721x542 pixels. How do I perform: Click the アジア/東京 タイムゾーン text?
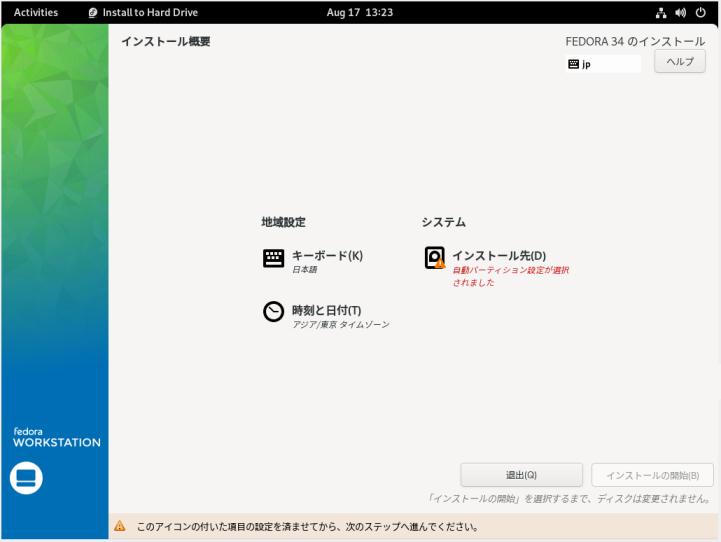[x=341, y=325]
